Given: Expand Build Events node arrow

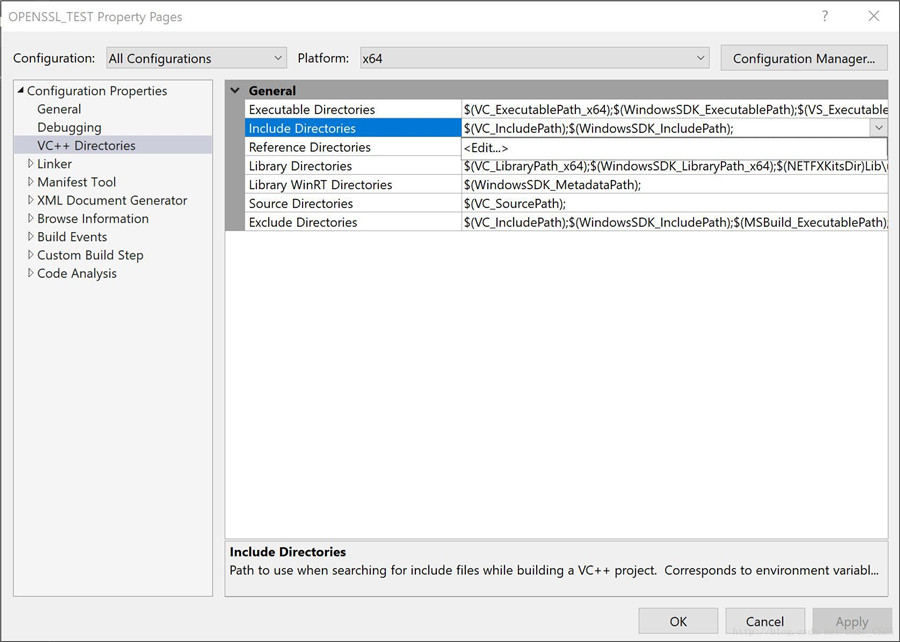Looking at the screenshot, I should pos(30,236).
